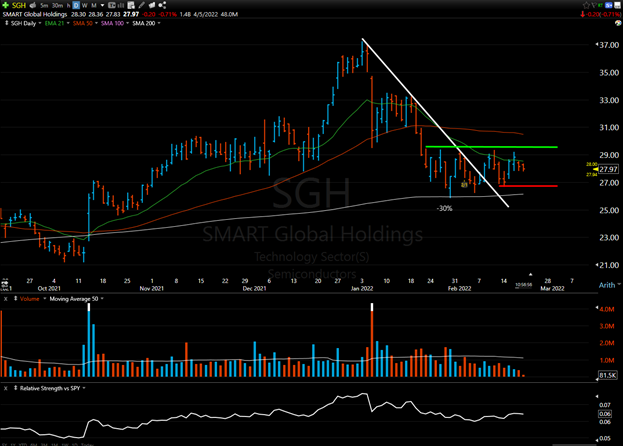Open the more-timeframes dropdown arrow

click(103, 5)
